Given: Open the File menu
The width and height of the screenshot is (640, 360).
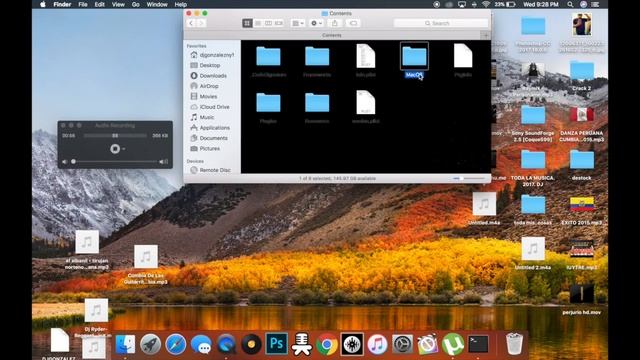Looking at the screenshot, I should (x=83, y=4).
